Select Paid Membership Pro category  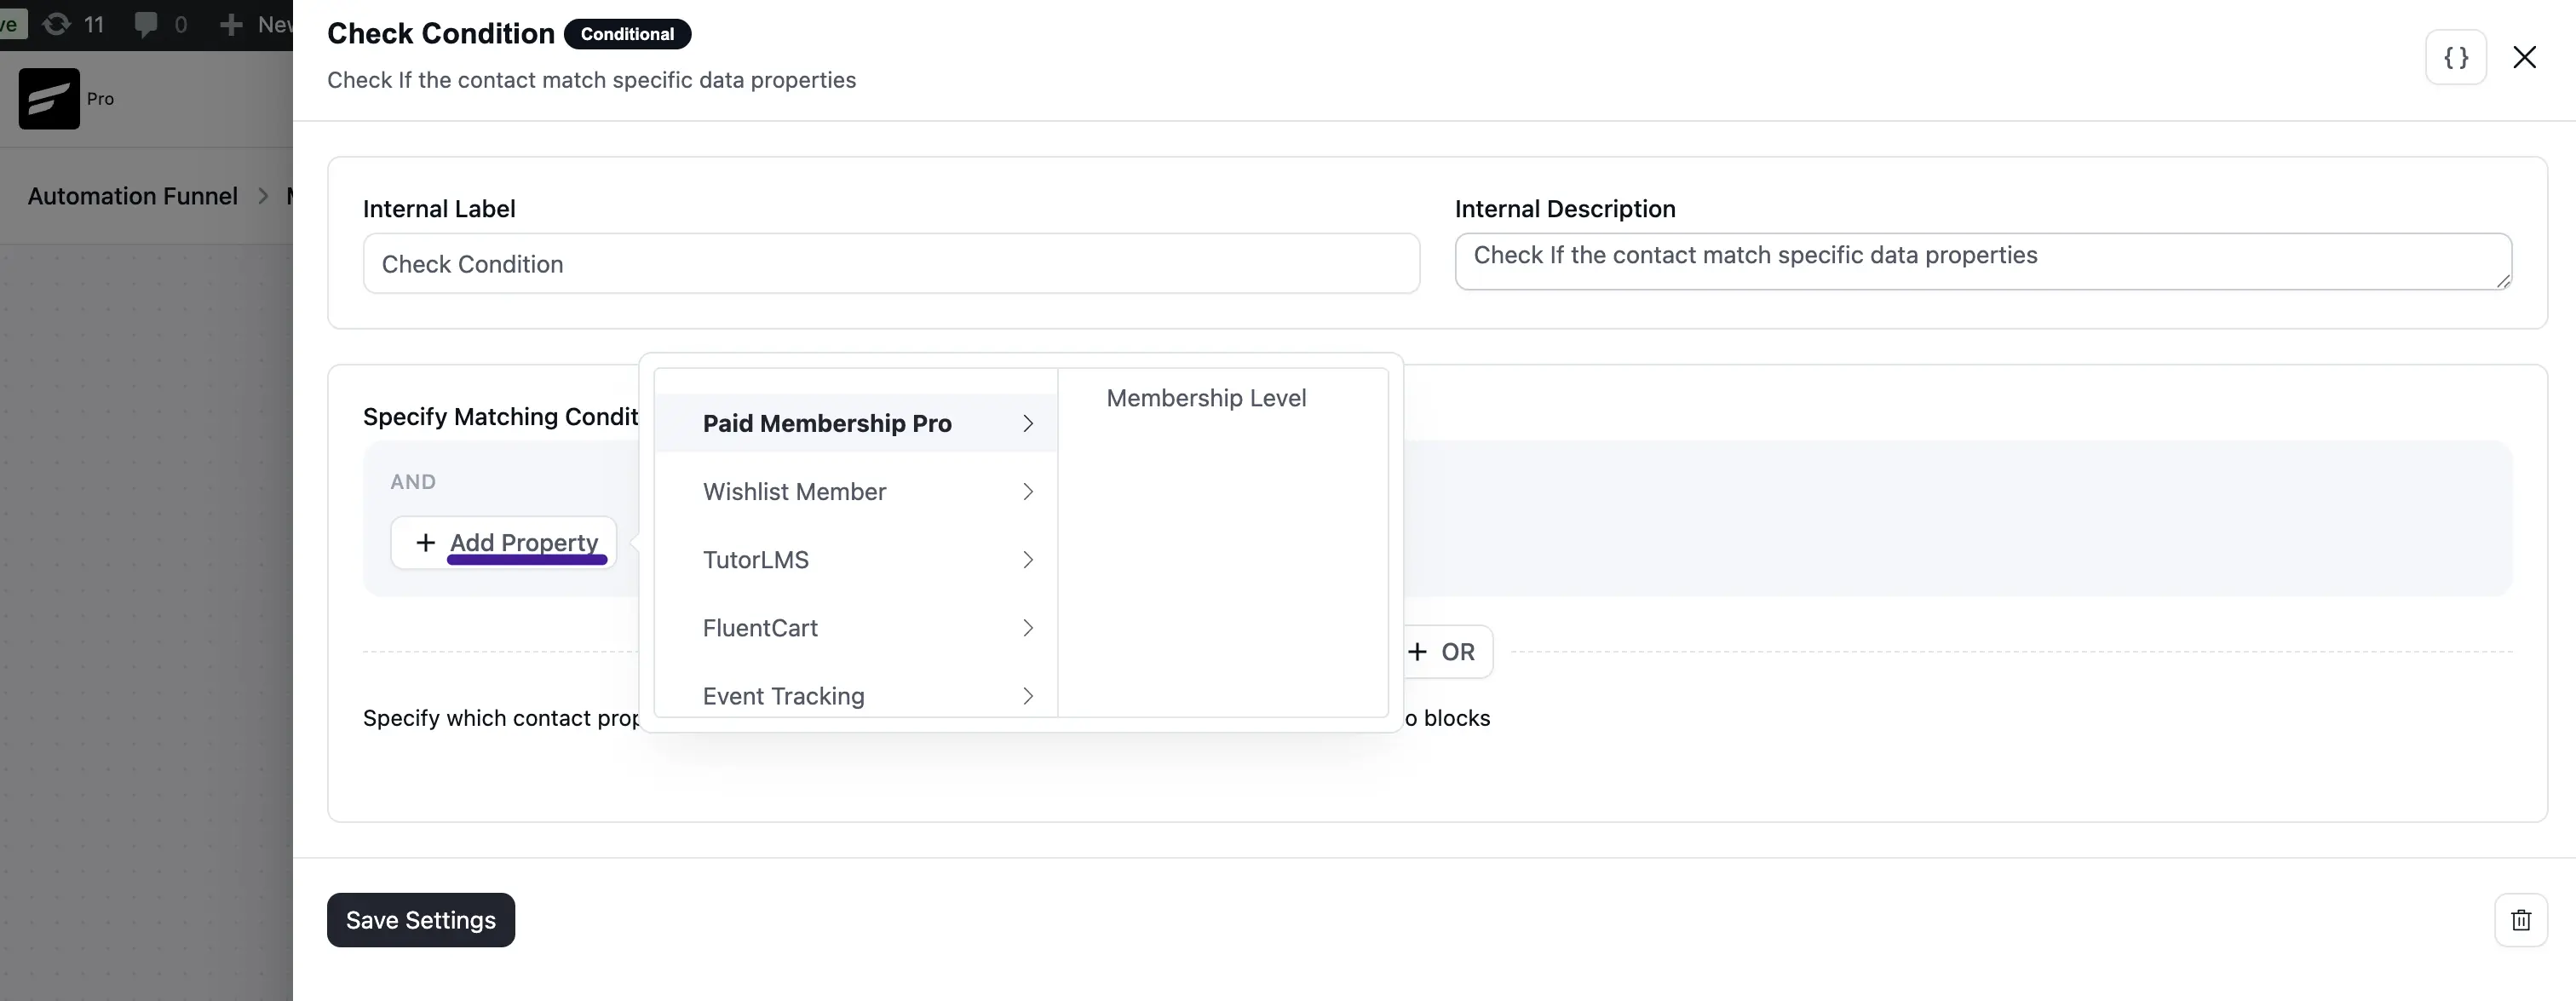(x=856, y=424)
